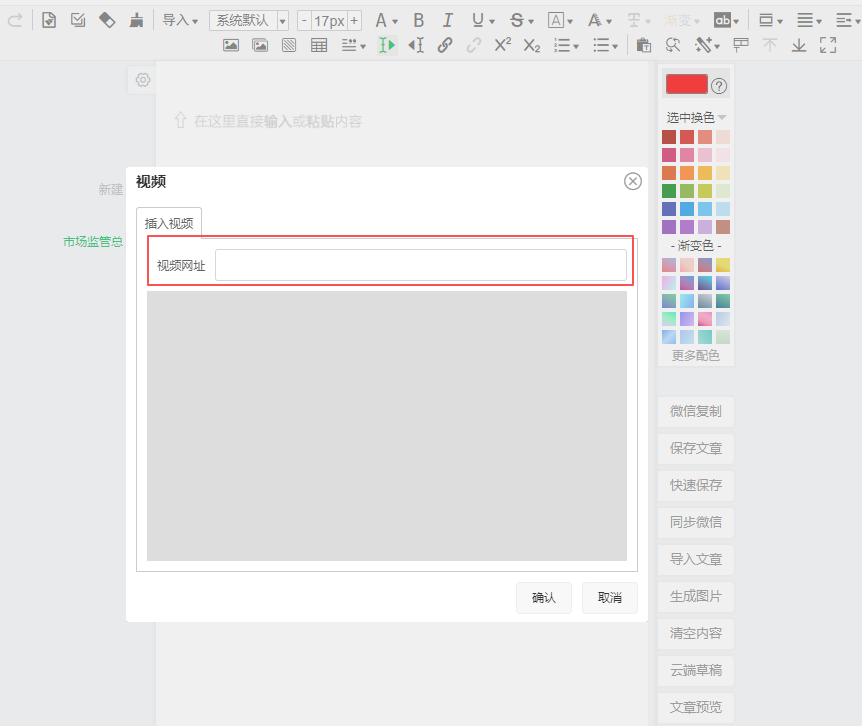
Task: Click the hyperlink chain icon
Action: (445, 45)
